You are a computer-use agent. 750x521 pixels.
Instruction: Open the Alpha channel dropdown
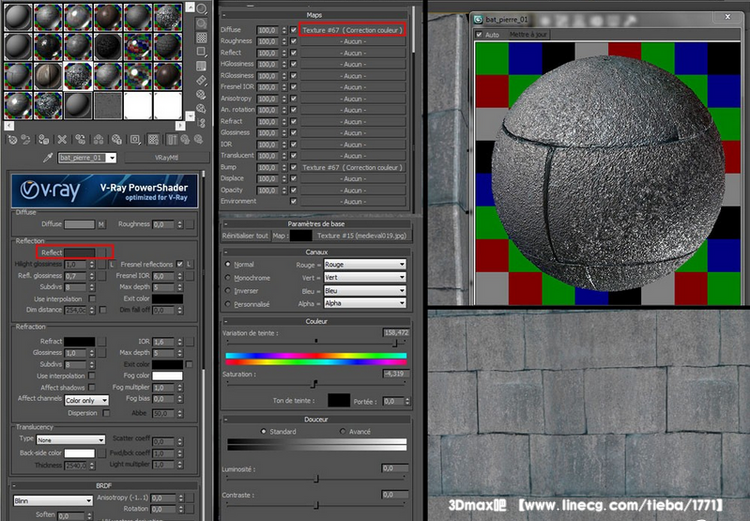365,303
